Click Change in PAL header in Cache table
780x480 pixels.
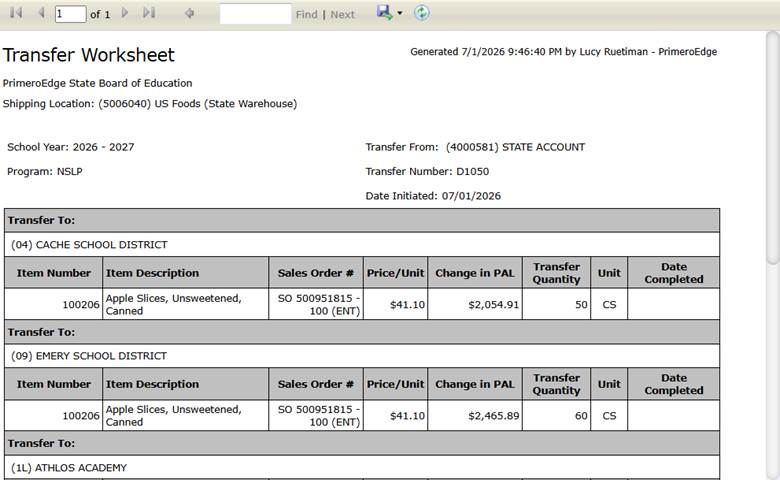coord(475,273)
